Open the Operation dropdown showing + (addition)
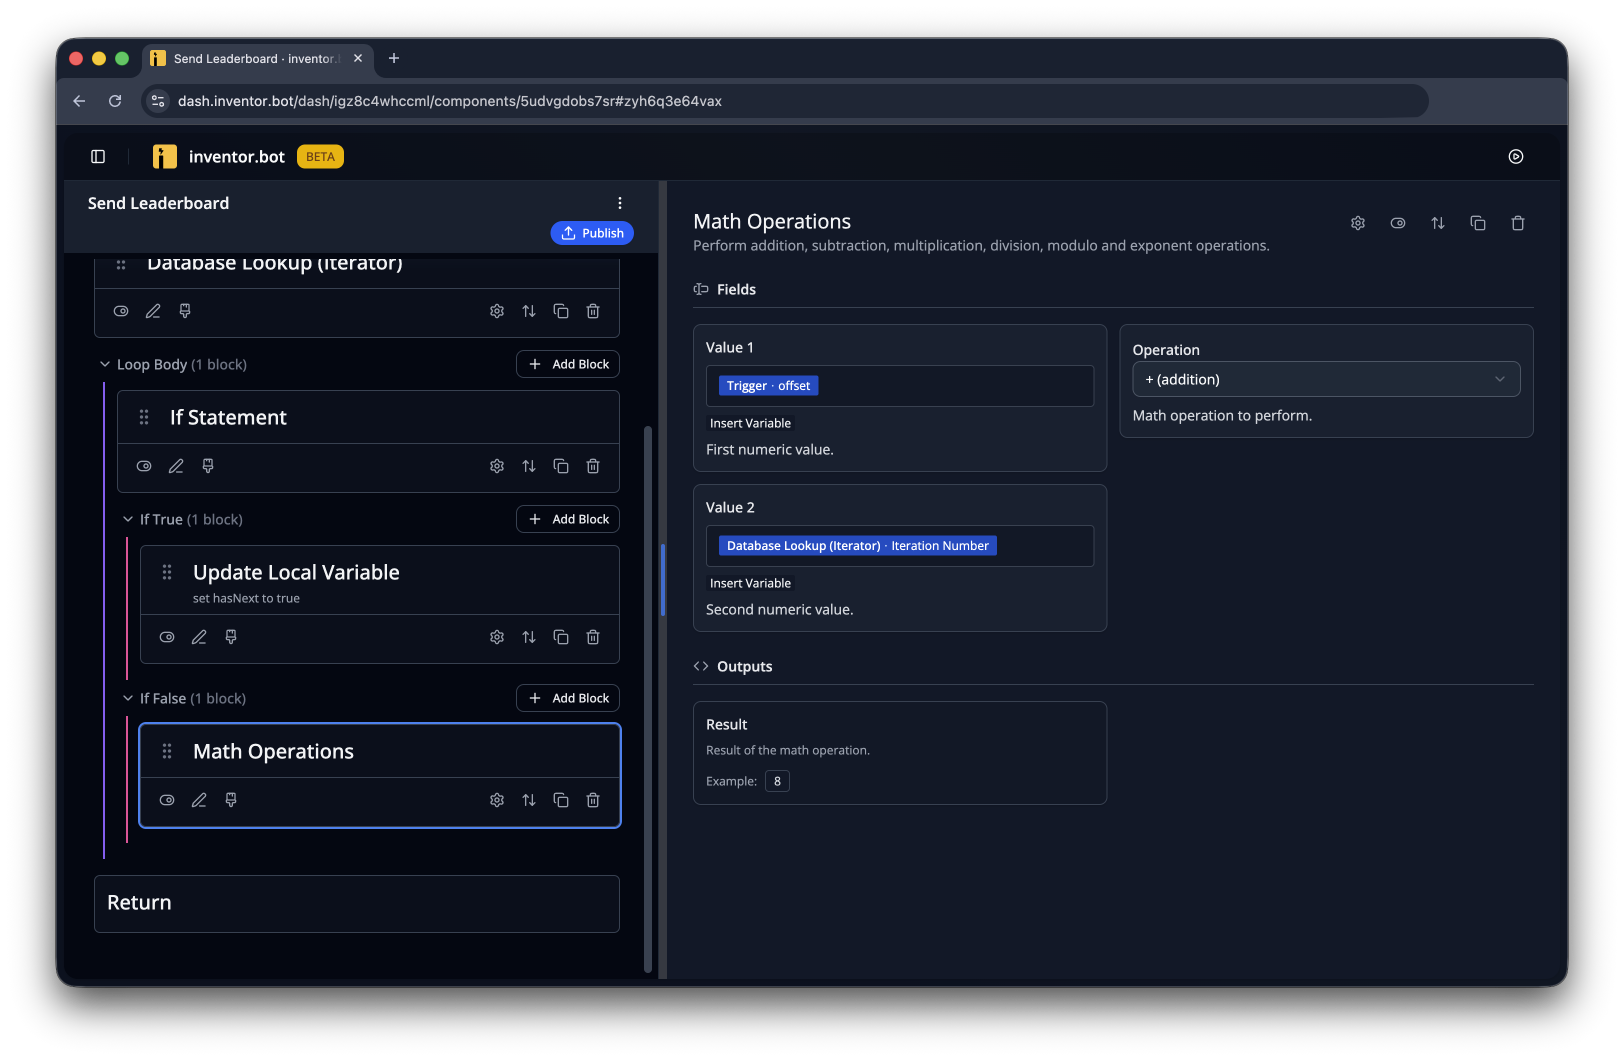This screenshot has width=1624, height=1061. tap(1326, 379)
